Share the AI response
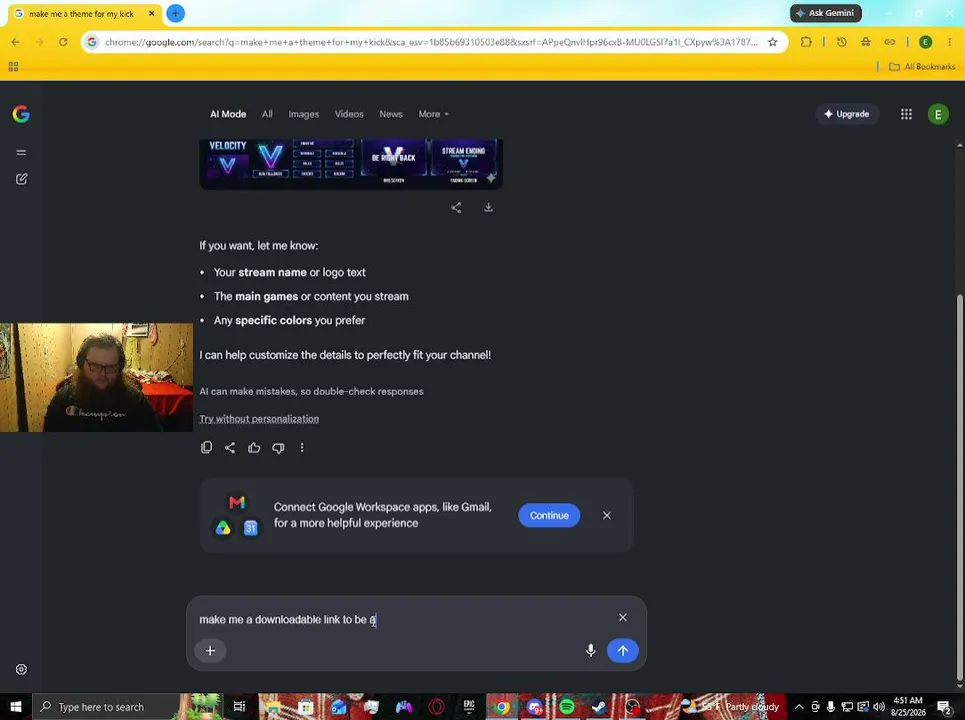 [x=230, y=447]
